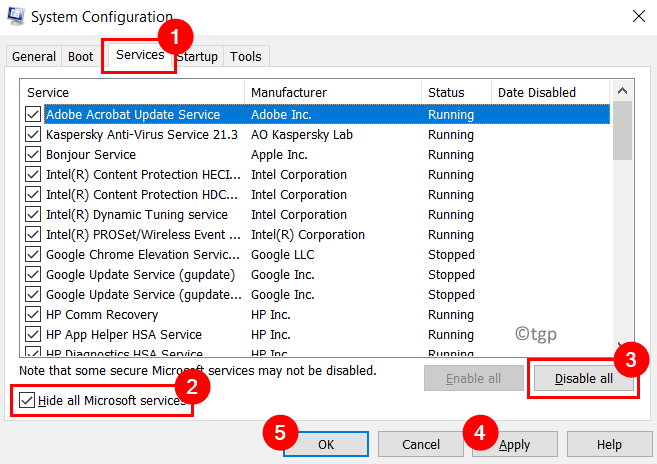Uncheck Adobe Acrobat Update Service checkbox
Image resolution: width=657 pixels, height=464 pixels.
pyautogui.click(x=33, y=114)
